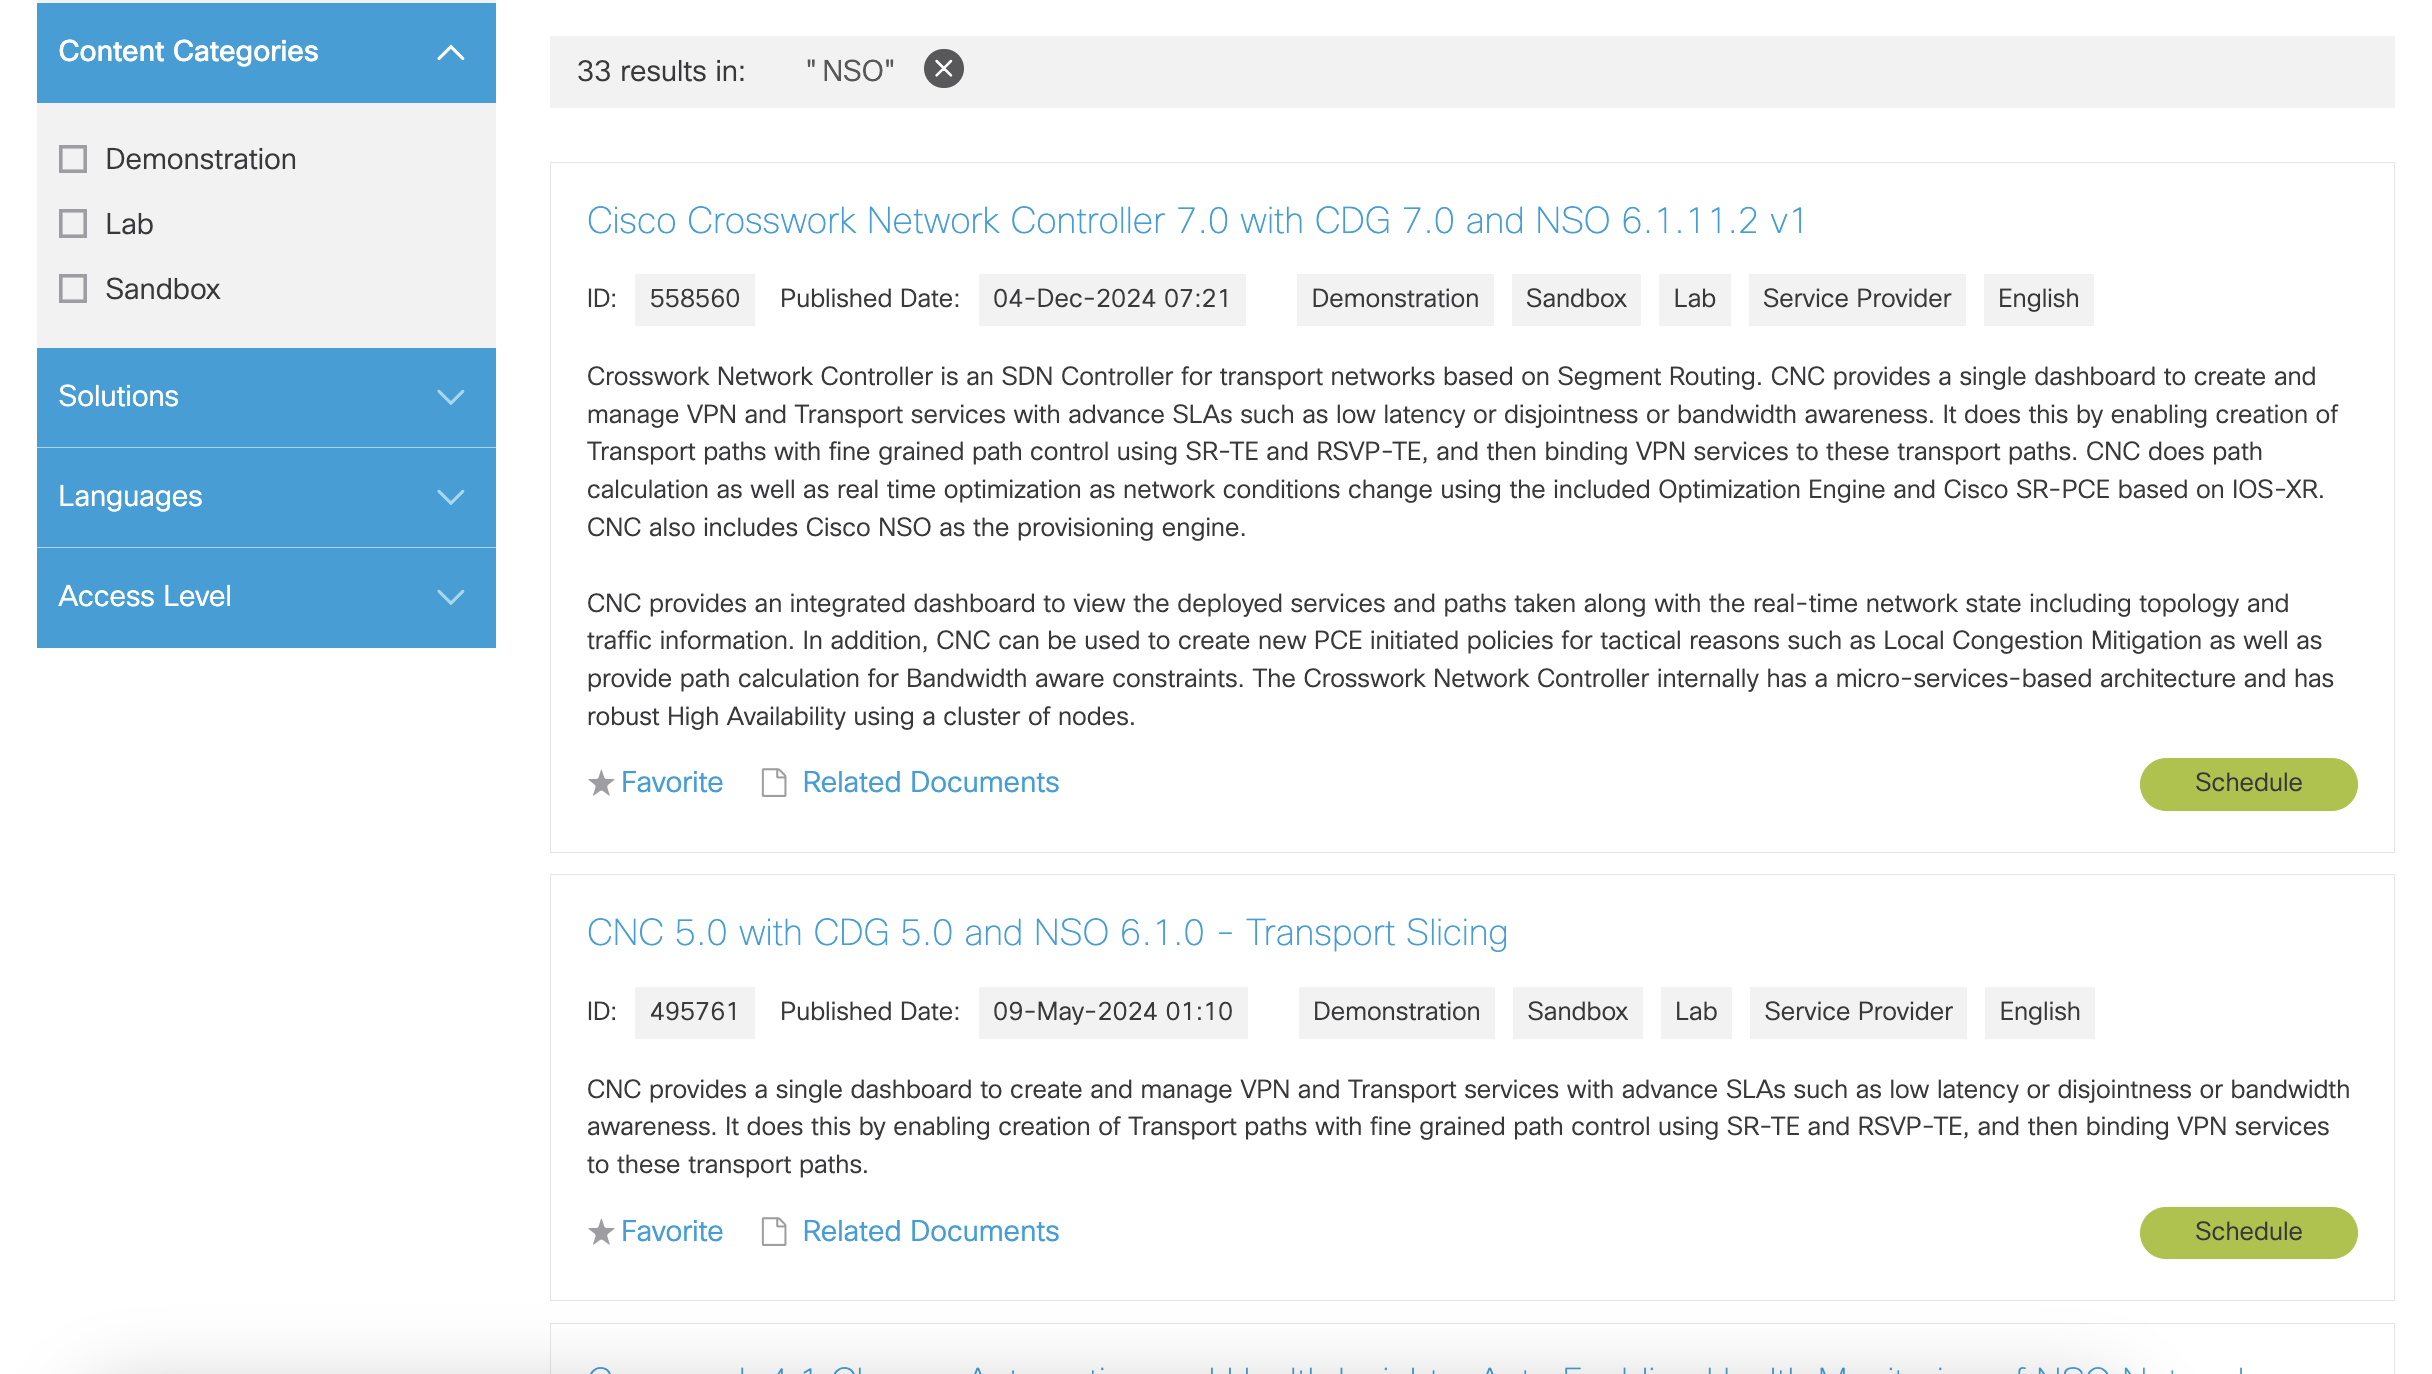This screenshot has width=2432, height=1374.
Task: Open CNC 5.0 Transport Slicing title link
Action: (x=1046, y=933)
